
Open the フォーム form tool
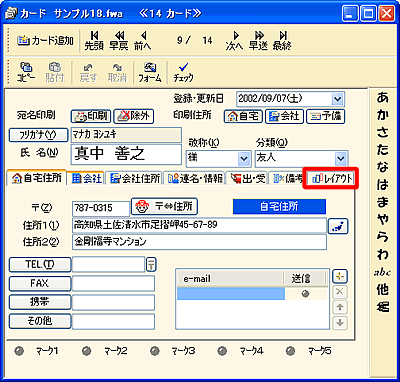[150, 72]
